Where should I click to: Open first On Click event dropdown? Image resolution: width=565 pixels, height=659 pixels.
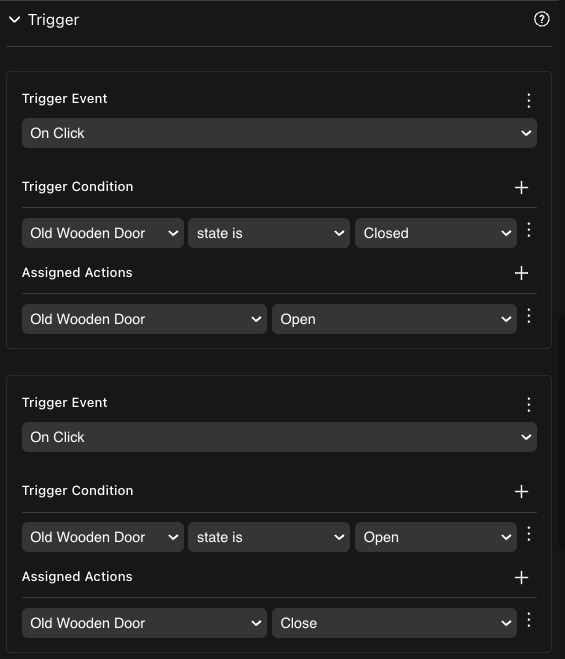pos(279,133)
